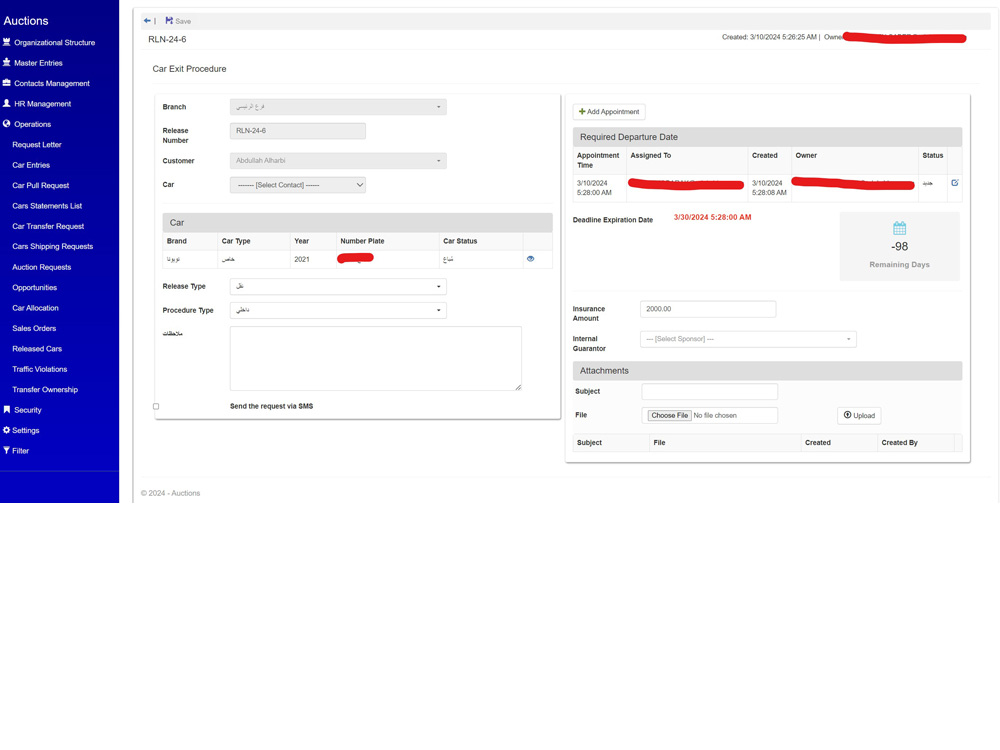
Task: Click the Upload button
Action: point(859,416)
